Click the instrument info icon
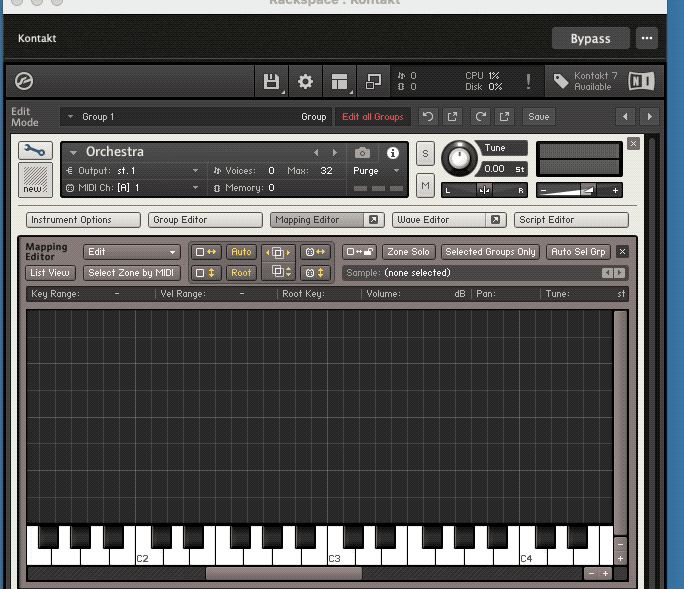684x589 pixels. click(x=393, y=153)
